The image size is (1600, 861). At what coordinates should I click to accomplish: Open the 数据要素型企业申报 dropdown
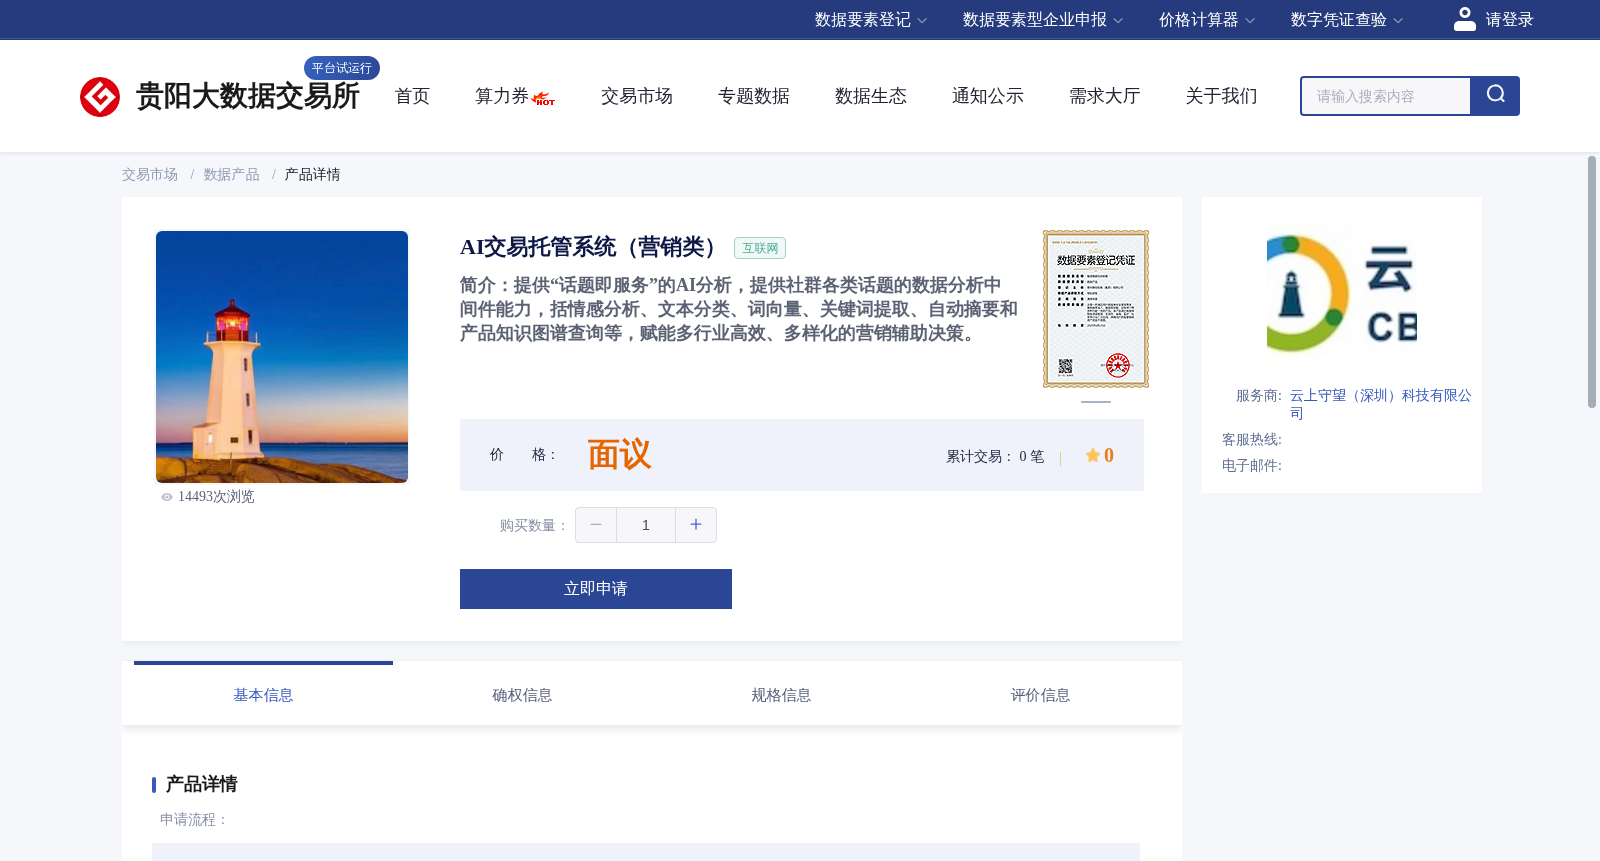(x=1043, y=20)
